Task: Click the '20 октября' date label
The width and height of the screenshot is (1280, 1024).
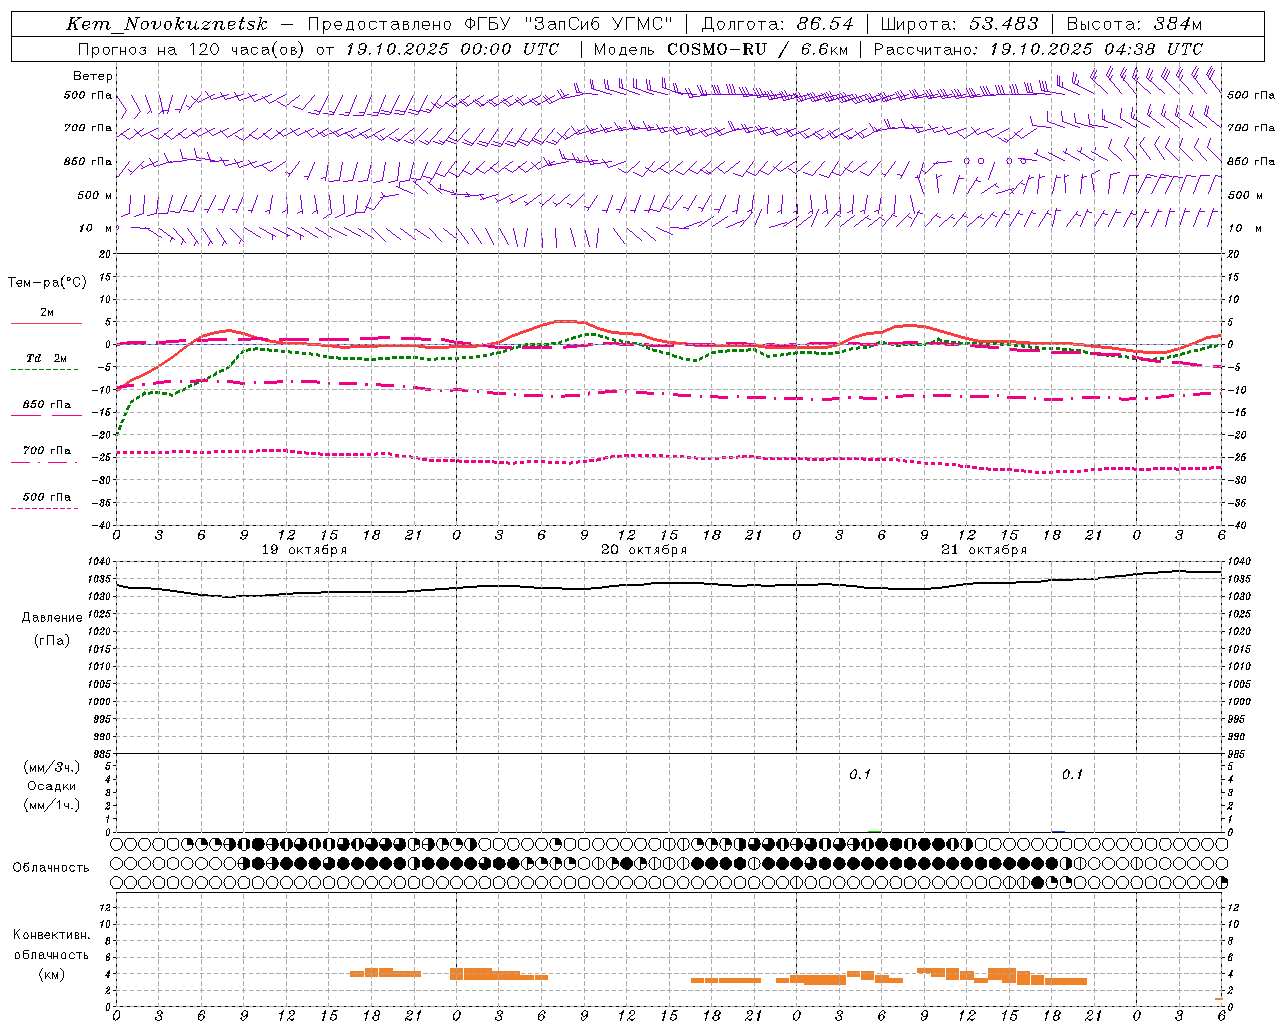Action: coord(644,550)
